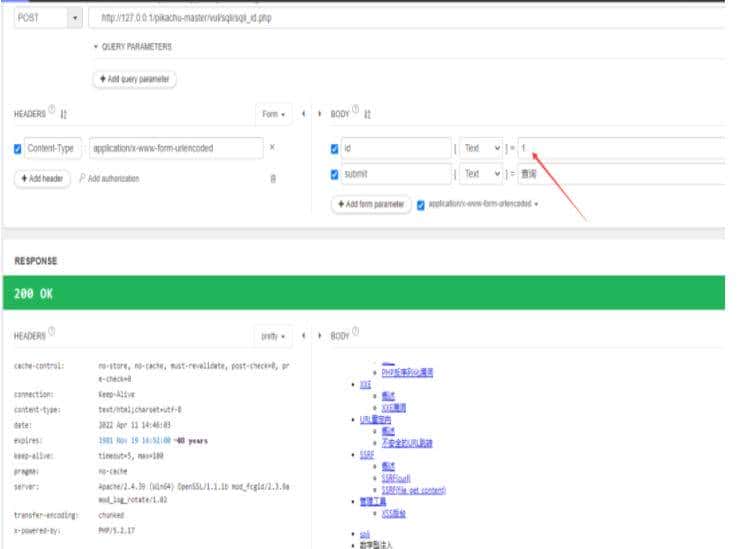Open the 概述 link under SSRF
Viewport: 741px width, 549px height.
point(388,467)
